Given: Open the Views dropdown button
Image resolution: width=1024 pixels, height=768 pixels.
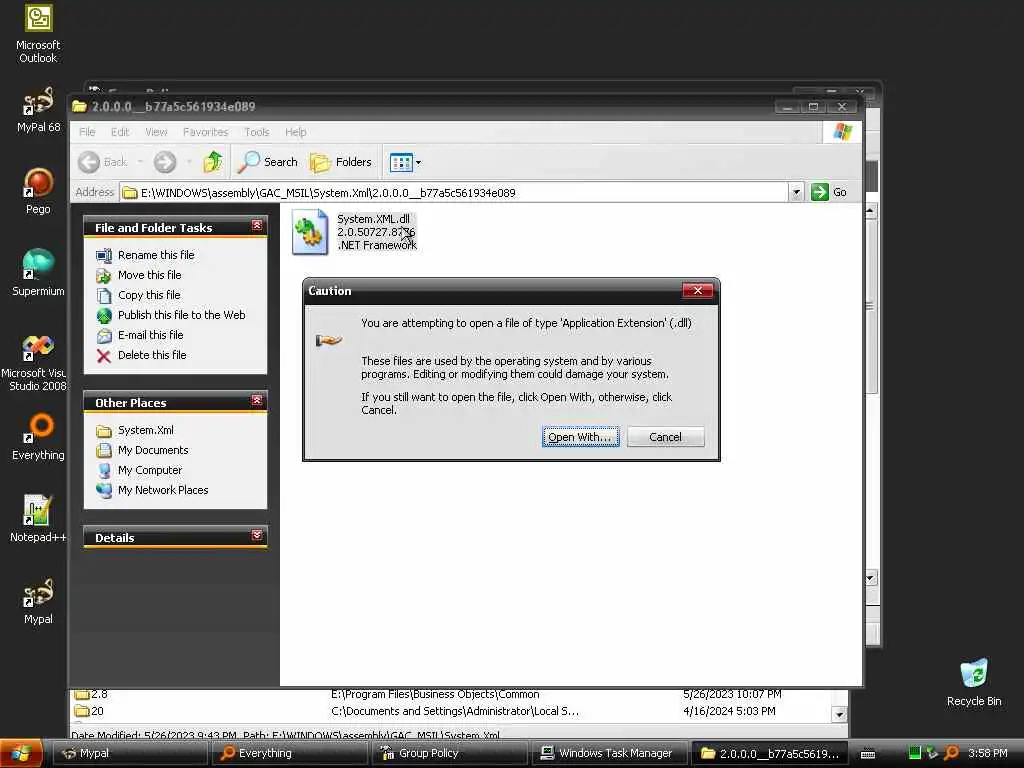Looking at the screenshot, I should pyautogui.click(x=405, y=162).
